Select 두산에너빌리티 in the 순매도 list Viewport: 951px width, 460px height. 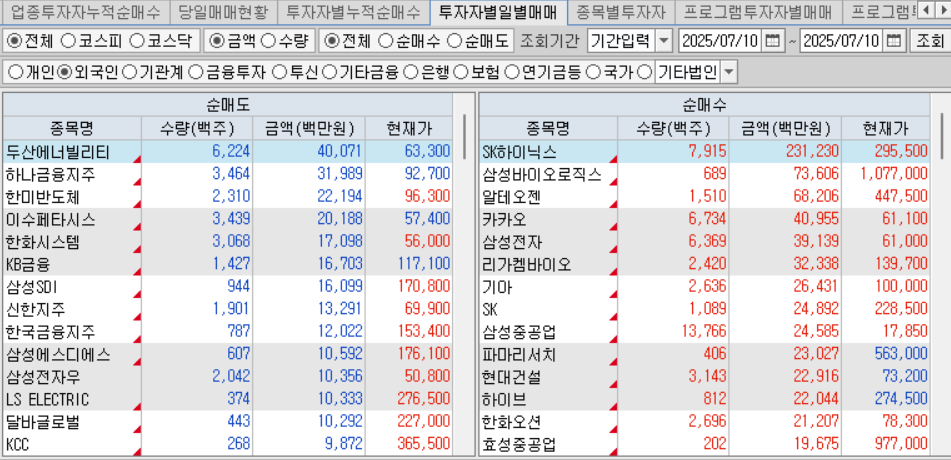(x=227, y=151)
